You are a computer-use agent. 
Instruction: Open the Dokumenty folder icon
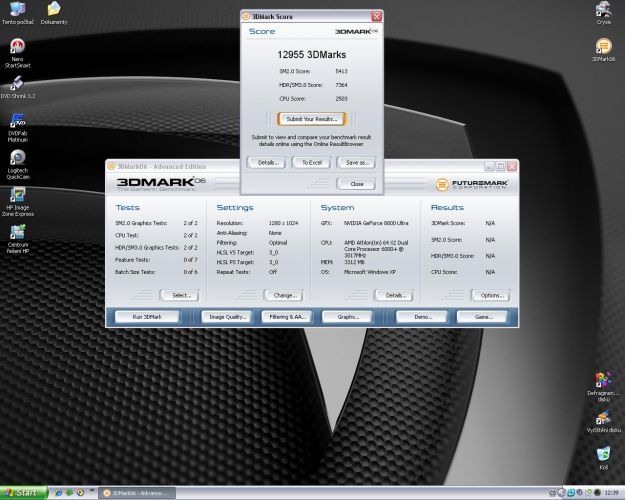pyautogui.click(x=54, y=13)
